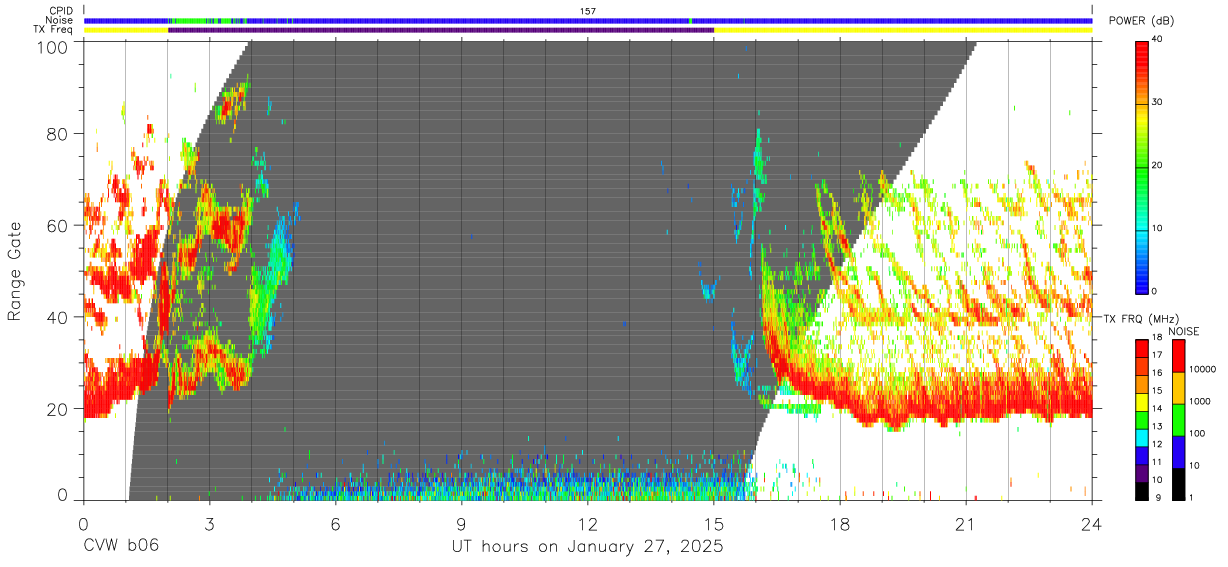The width and height of the screenshot is (1228, 567).
Task: Click the UT hours on January 27, 2025 title
Action: 588,547
